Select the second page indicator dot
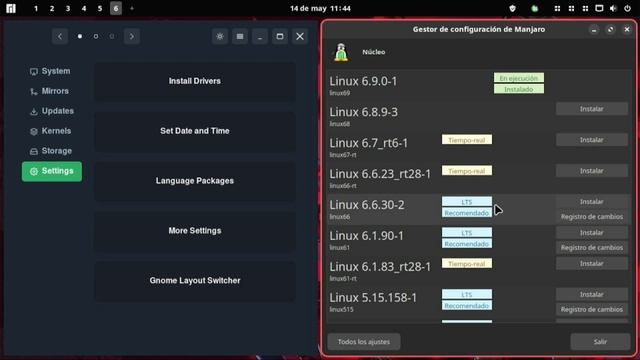This screenshot has width=640, height=360. pyautogui.click(x=96, y=36)
